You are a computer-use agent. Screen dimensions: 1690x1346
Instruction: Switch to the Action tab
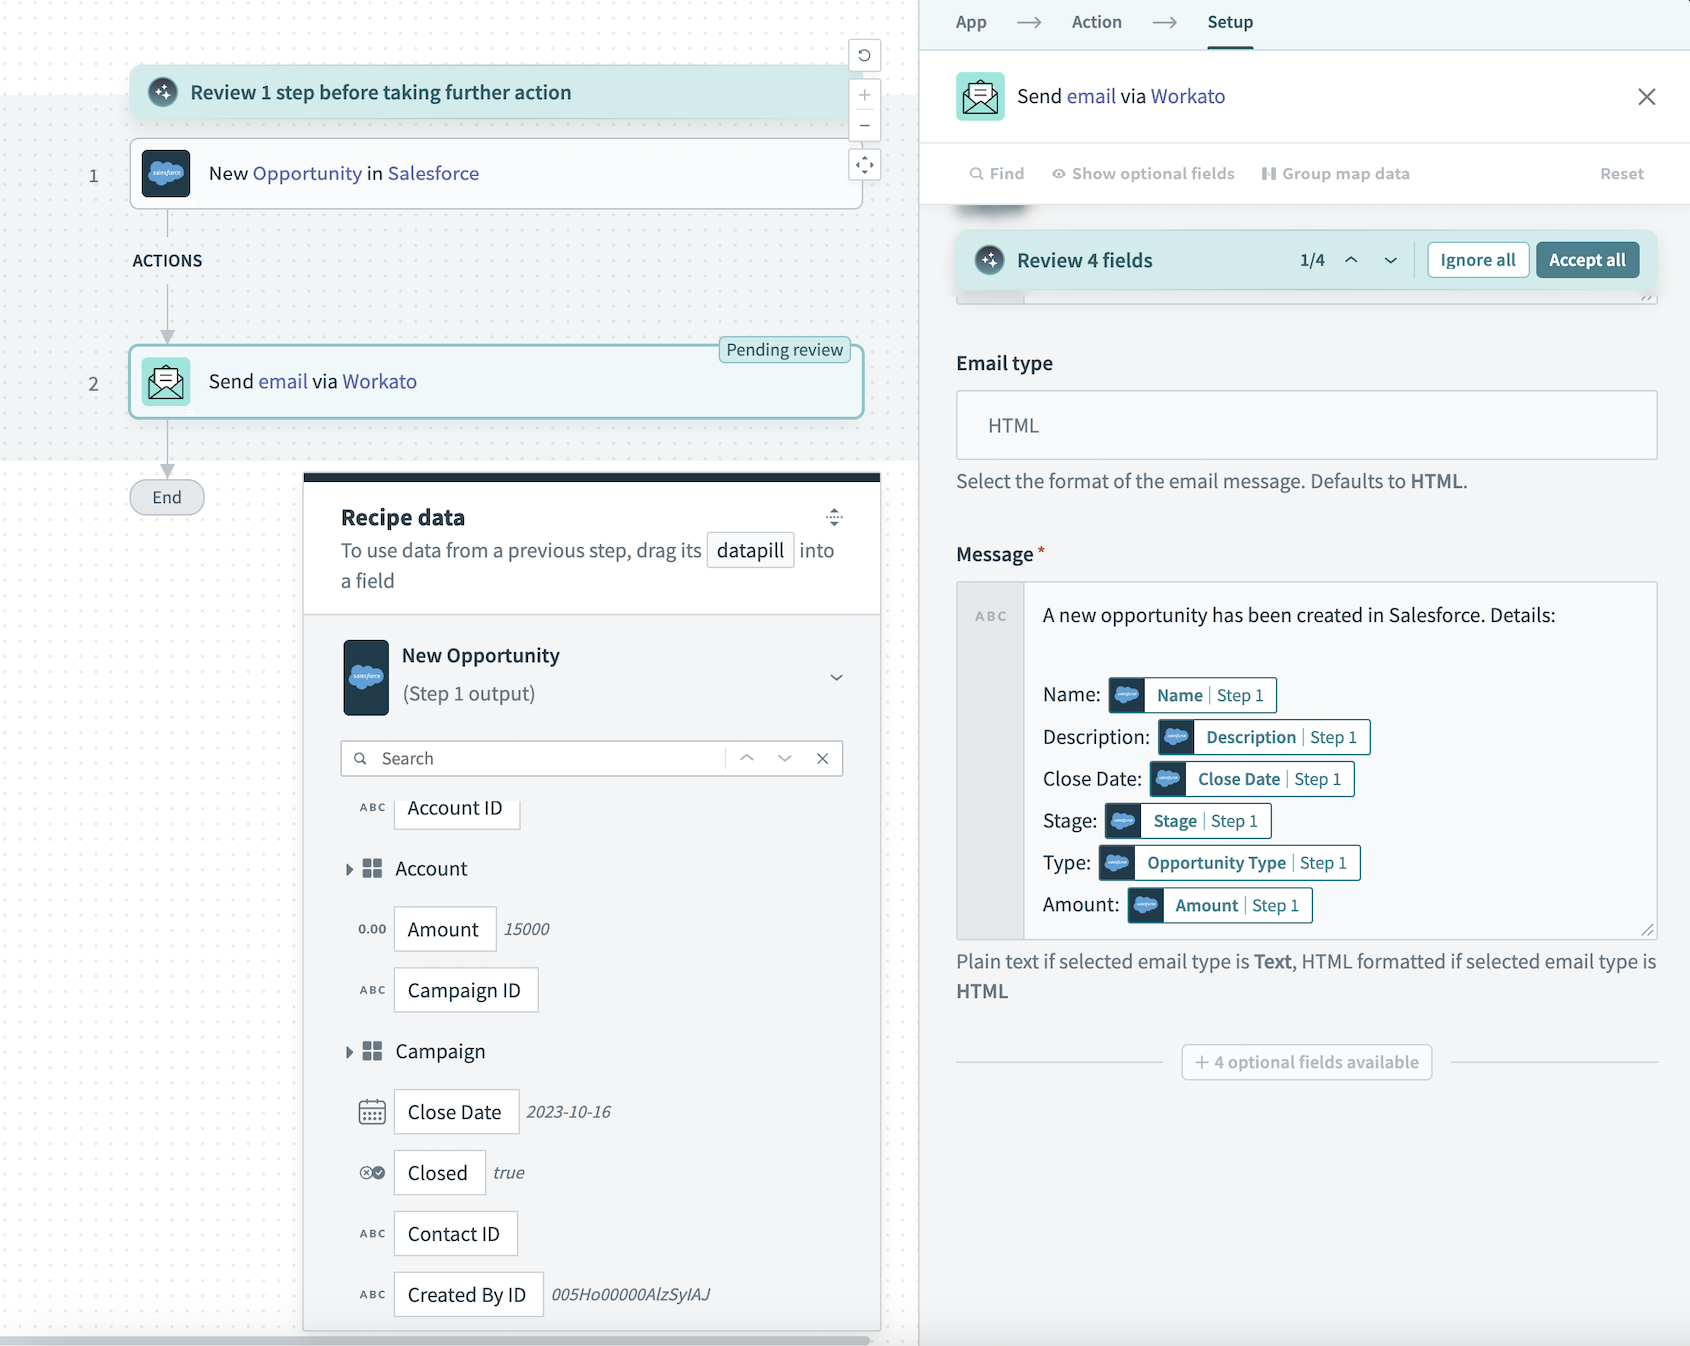[1096, 21]
